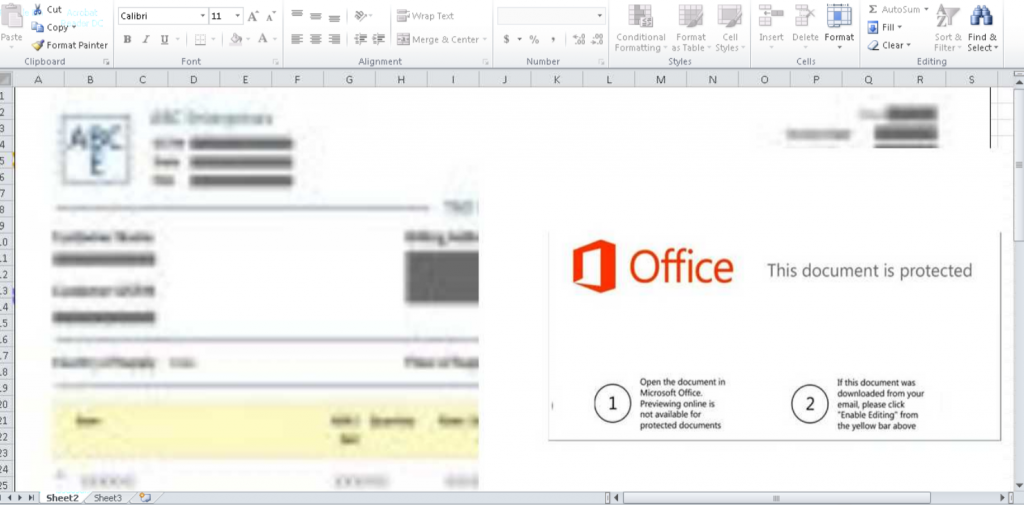Click the AutoSum sigma icon
Image resolution: width=1024 pixels, height=505 pixels.
click(872, 9)
